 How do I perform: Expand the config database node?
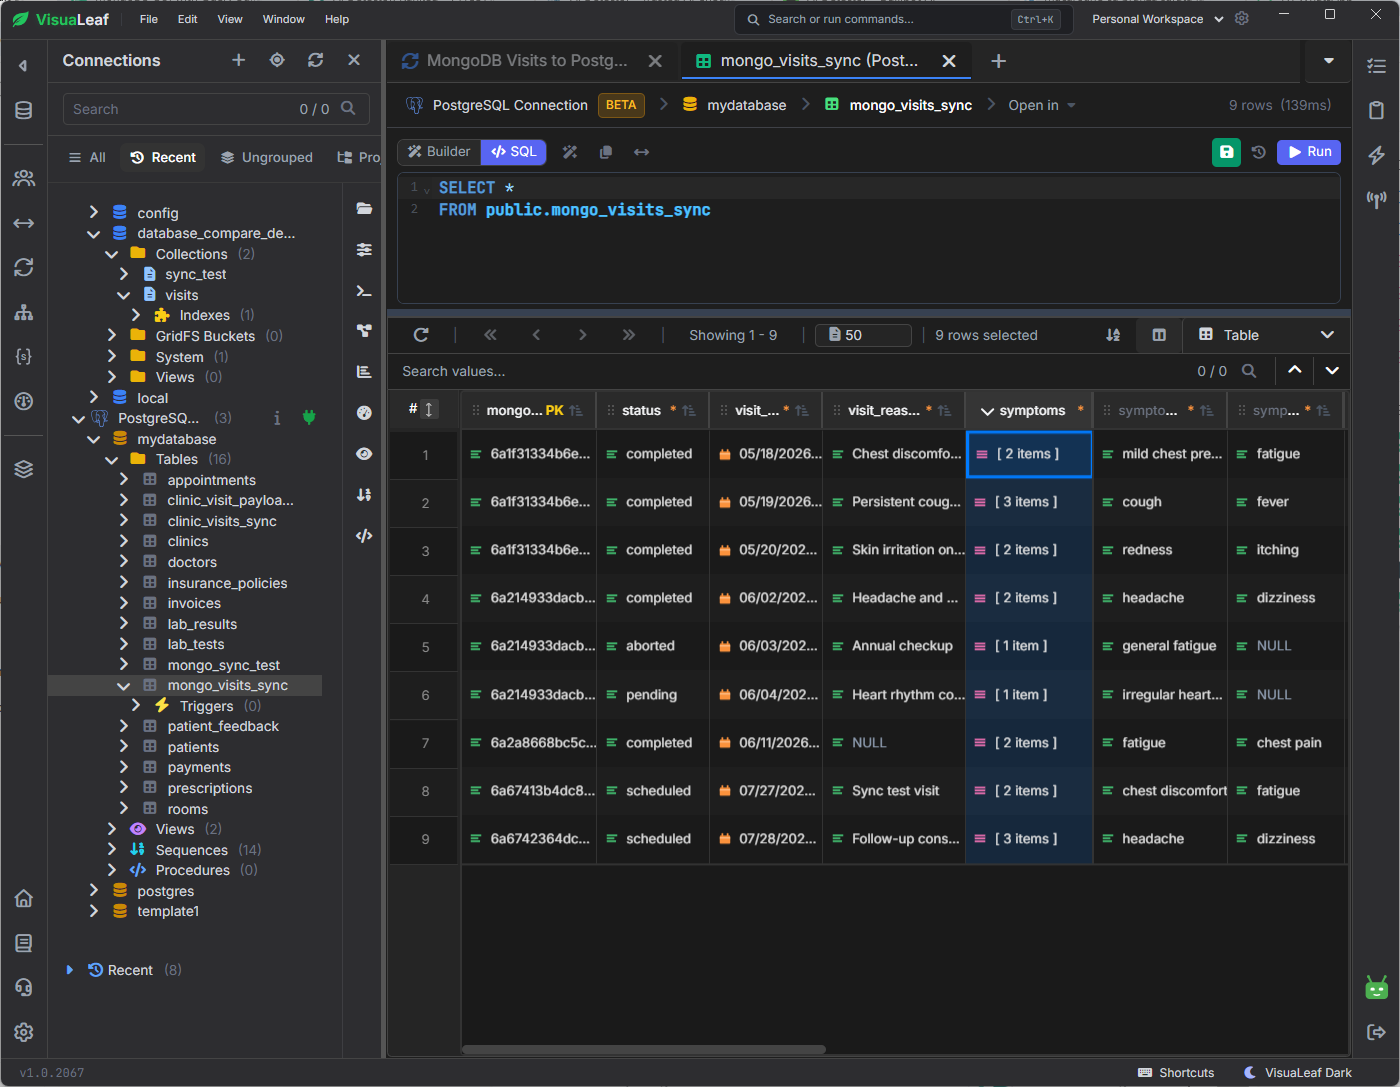[x=94, y=212]
